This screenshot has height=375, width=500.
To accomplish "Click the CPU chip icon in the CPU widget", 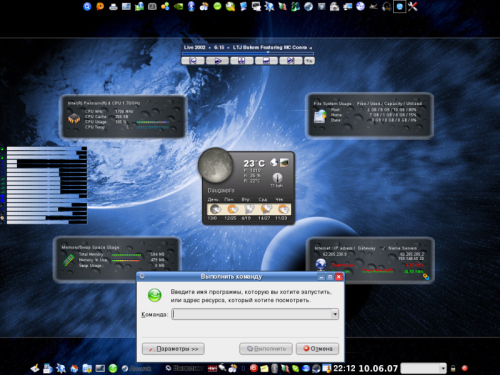I will 74,119.
